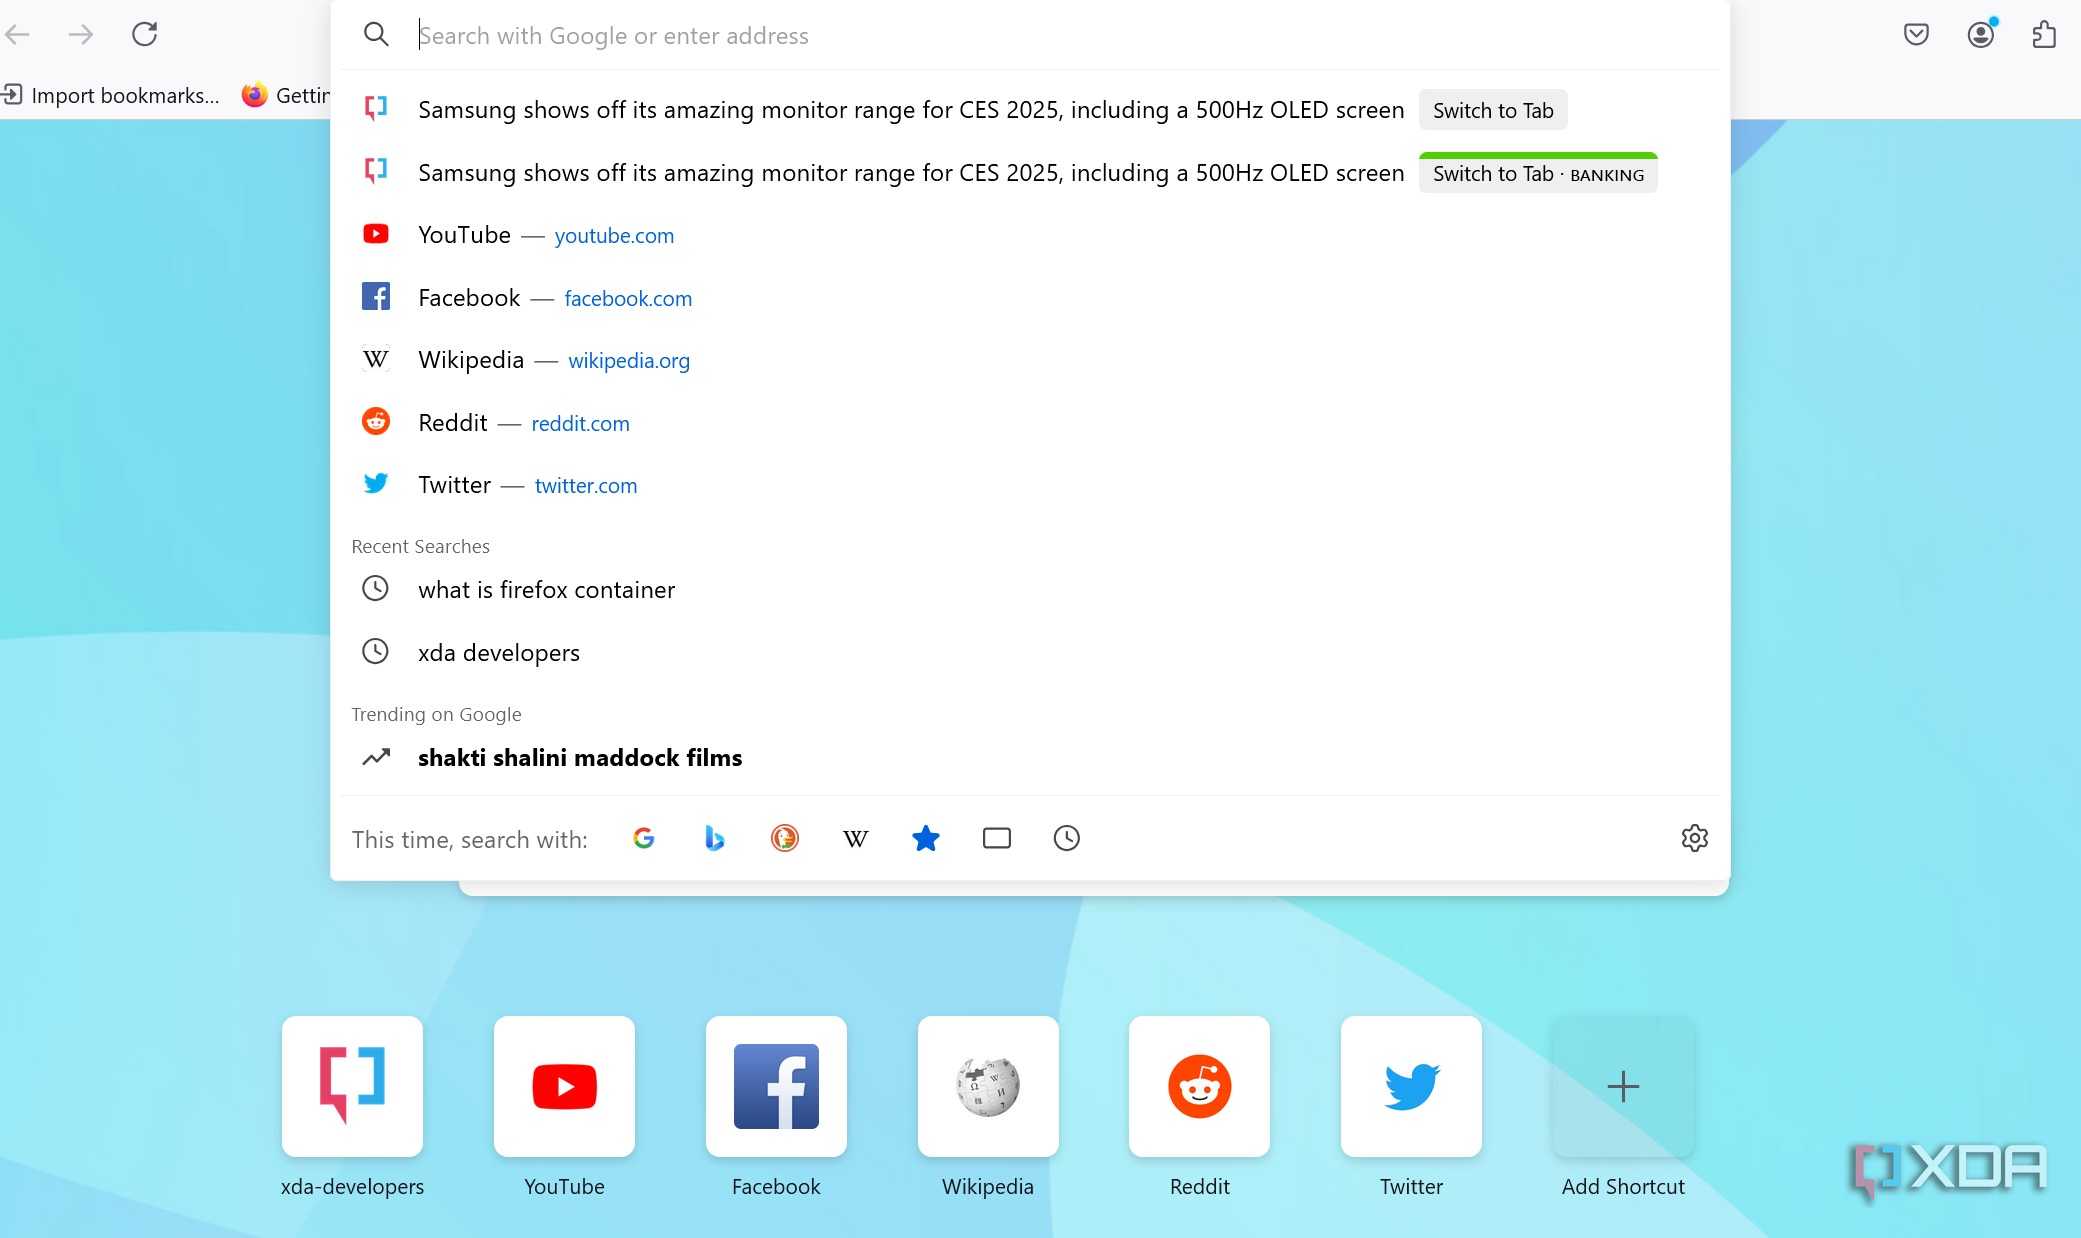Viewport: 2081px width, 1238px height.
Task: Open search settings gear icon
Action: pyautogui.click(x=1695, y=838)
